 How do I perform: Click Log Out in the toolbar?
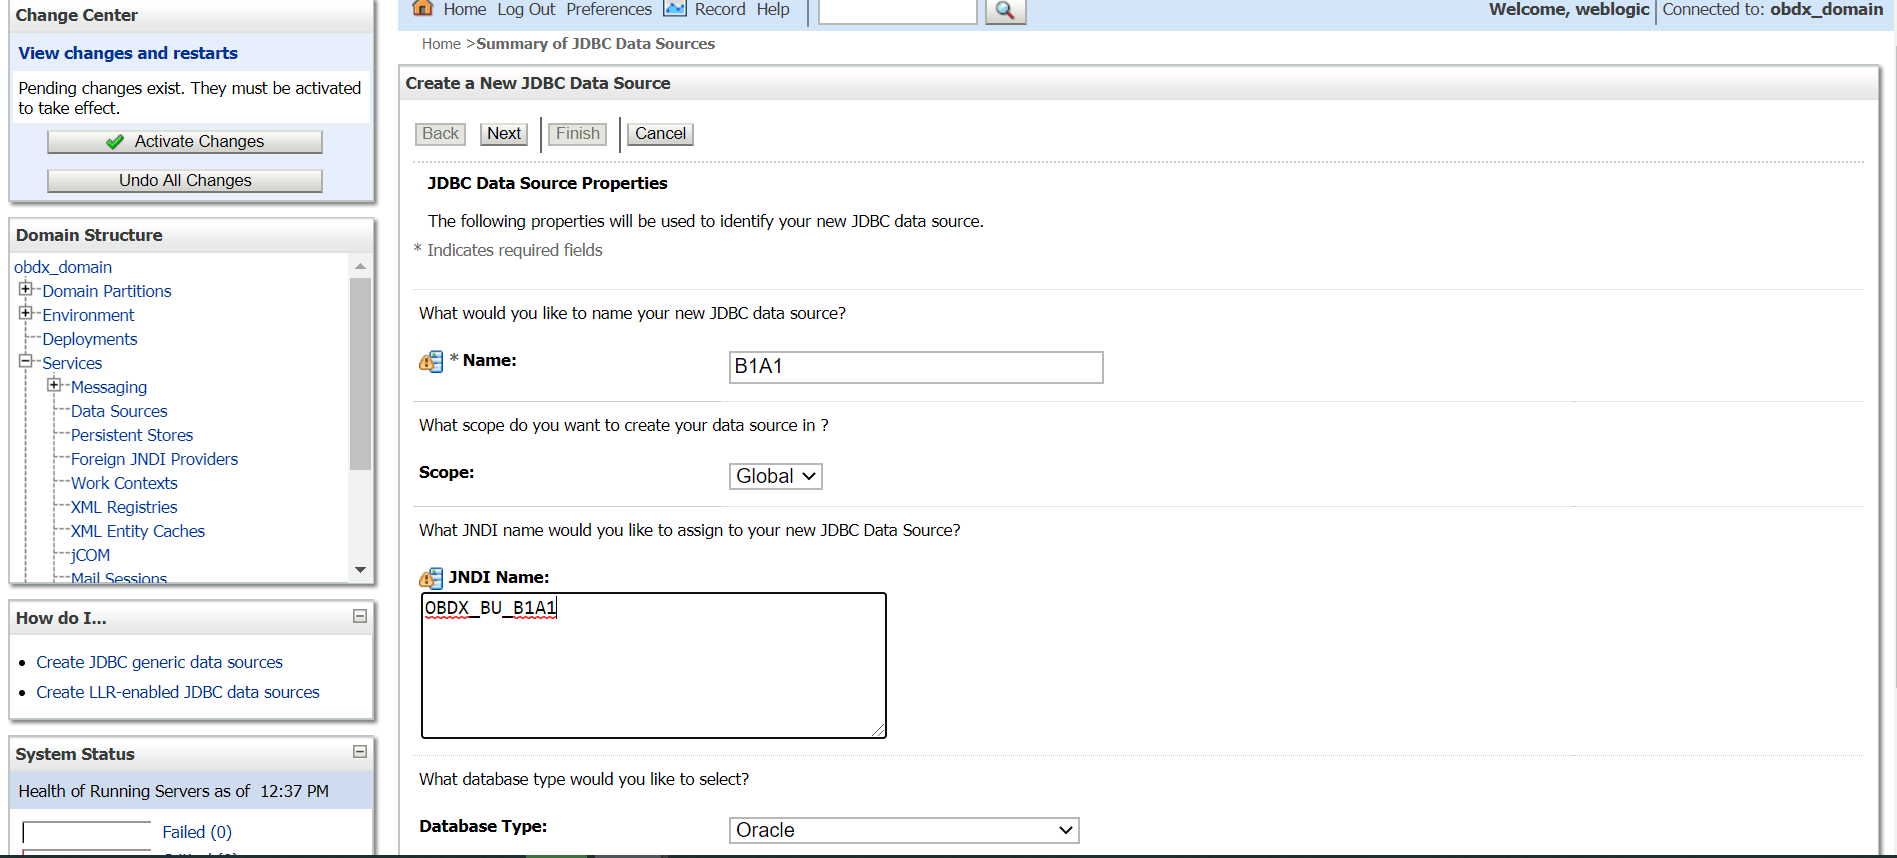click(526, 9)
